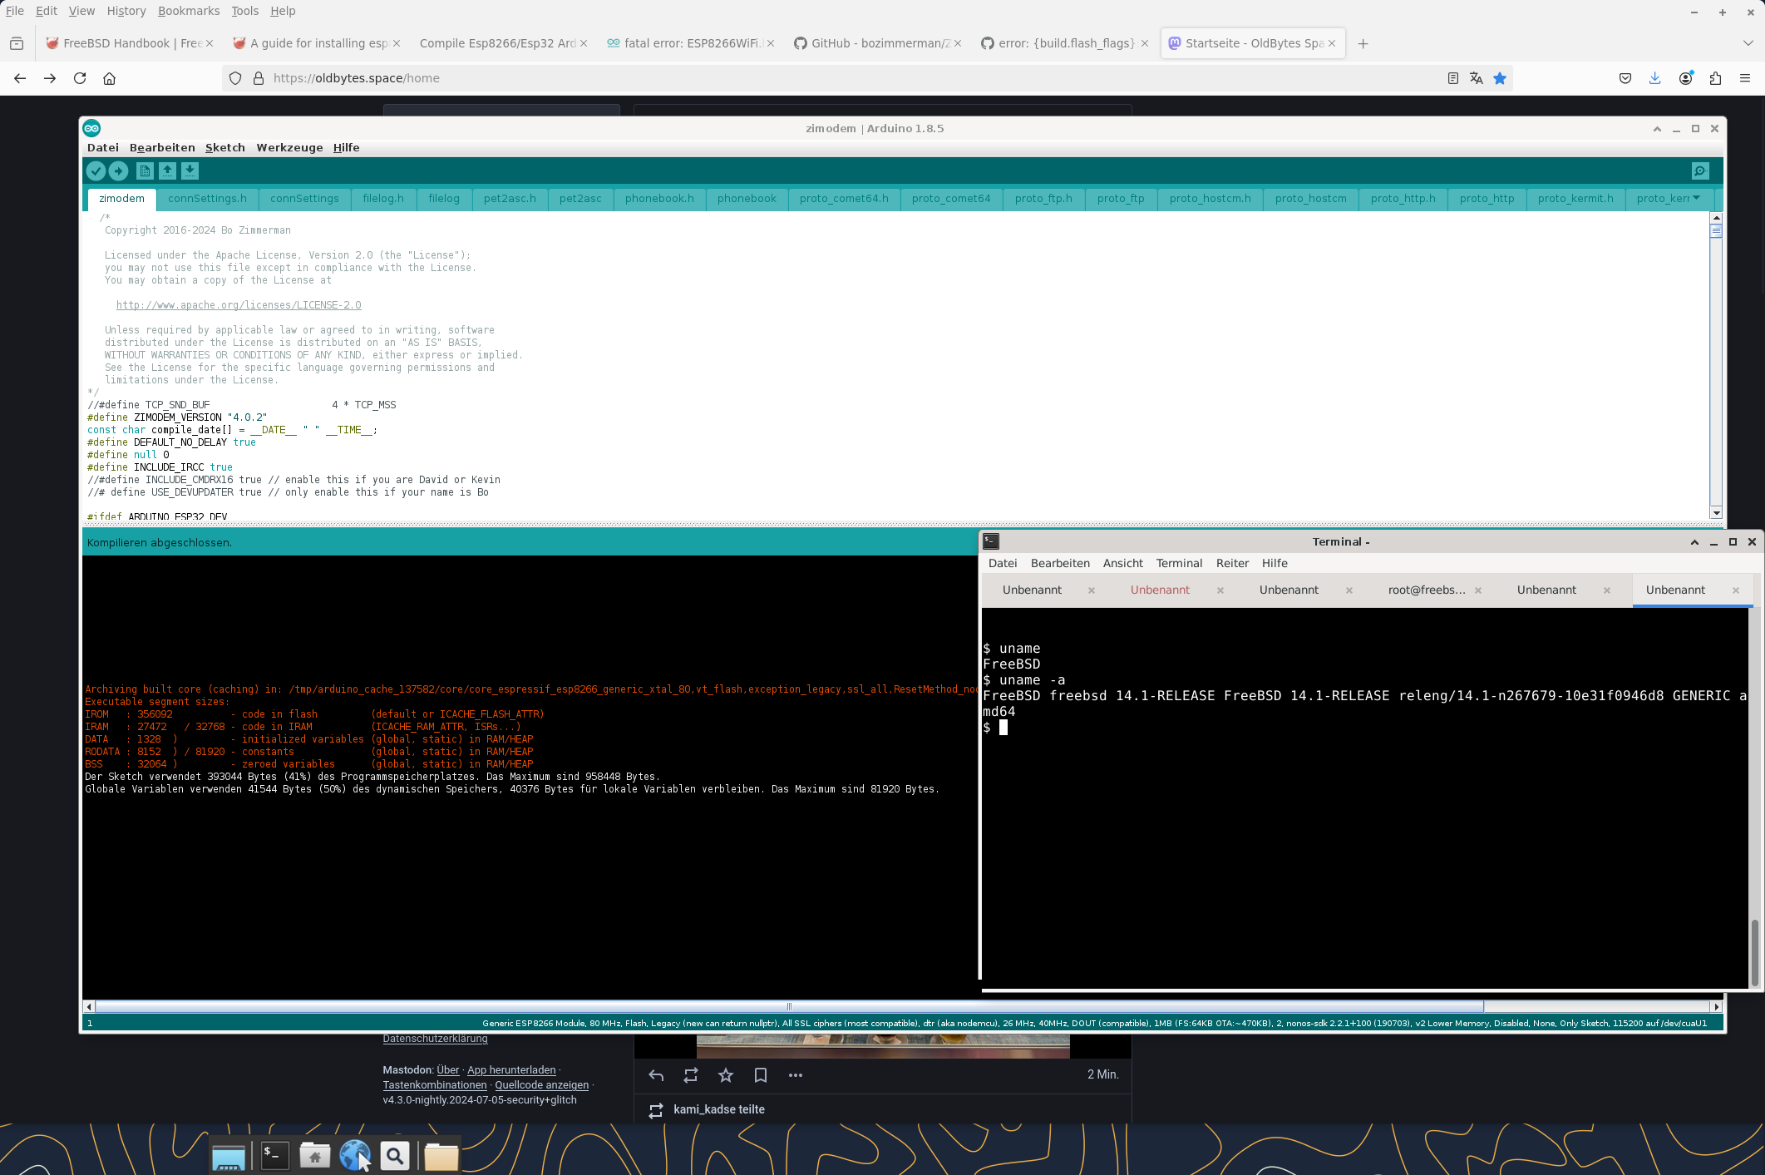Open a new Firefox tab
The image size is (1765, 1175).
pyautogui.click(x=1363, y=43)
